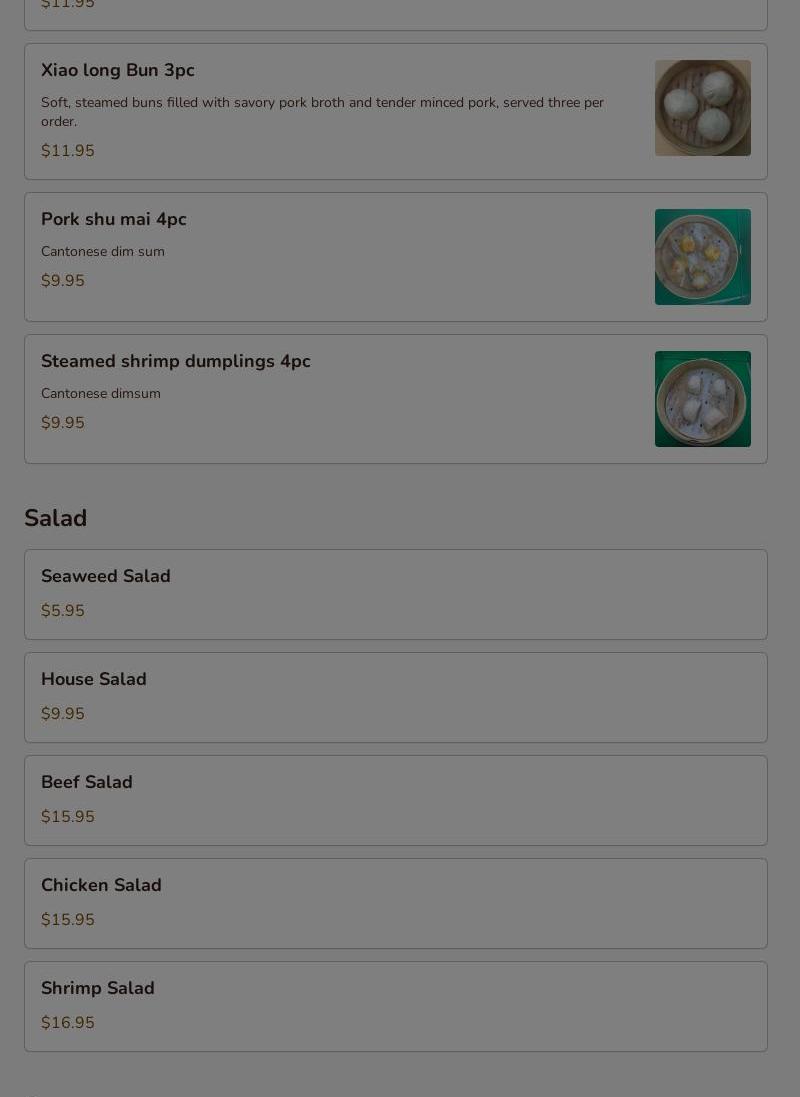Choose the Seaweed Salad menu item

tap(396, 594)
